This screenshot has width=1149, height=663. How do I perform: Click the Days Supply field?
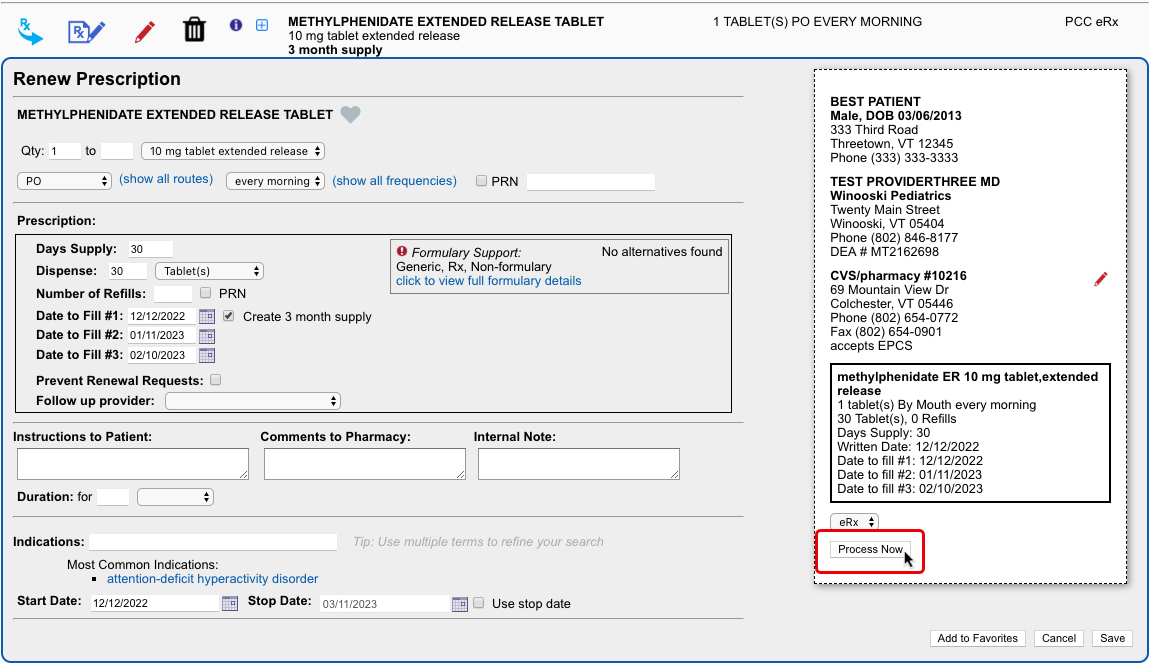tap(150, 249)
